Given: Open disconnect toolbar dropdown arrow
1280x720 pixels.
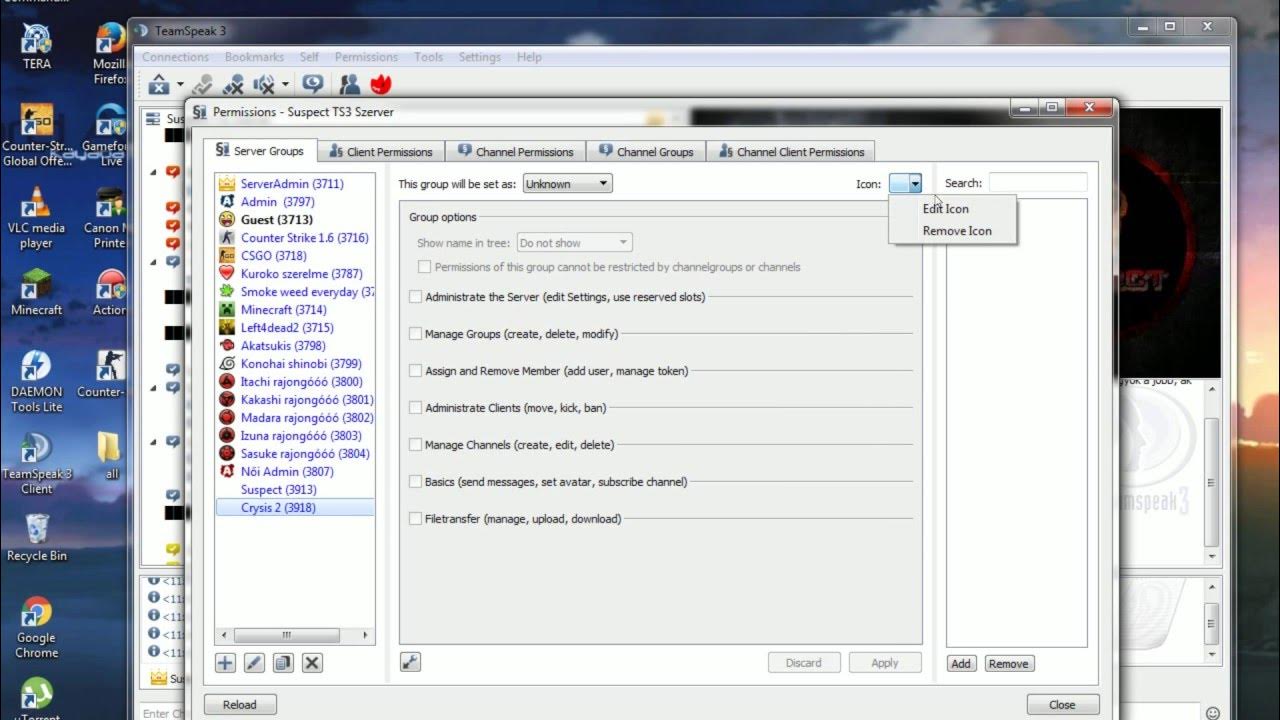Looking at the screenshot, I should click(180, 85).
